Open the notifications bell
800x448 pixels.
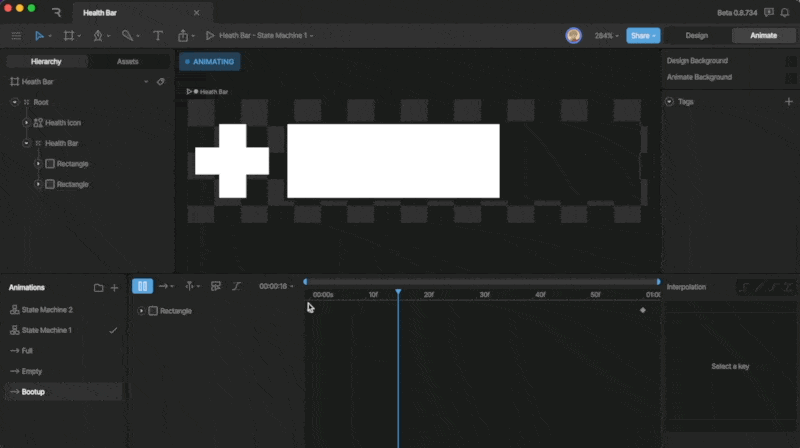[x=785, y=12]
